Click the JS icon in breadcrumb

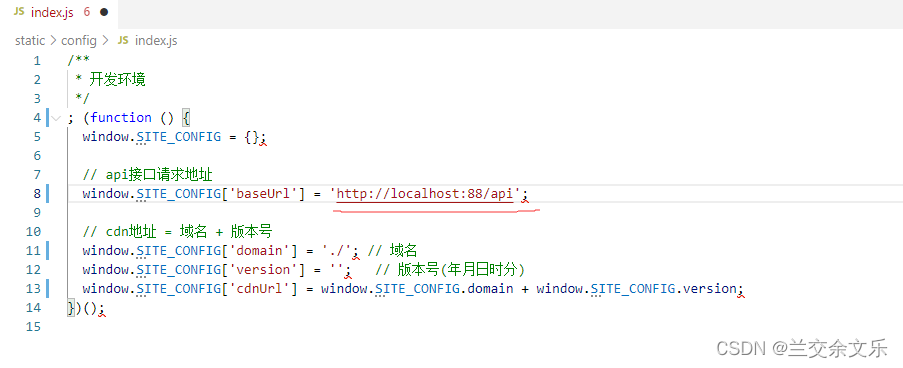point(123,40)
